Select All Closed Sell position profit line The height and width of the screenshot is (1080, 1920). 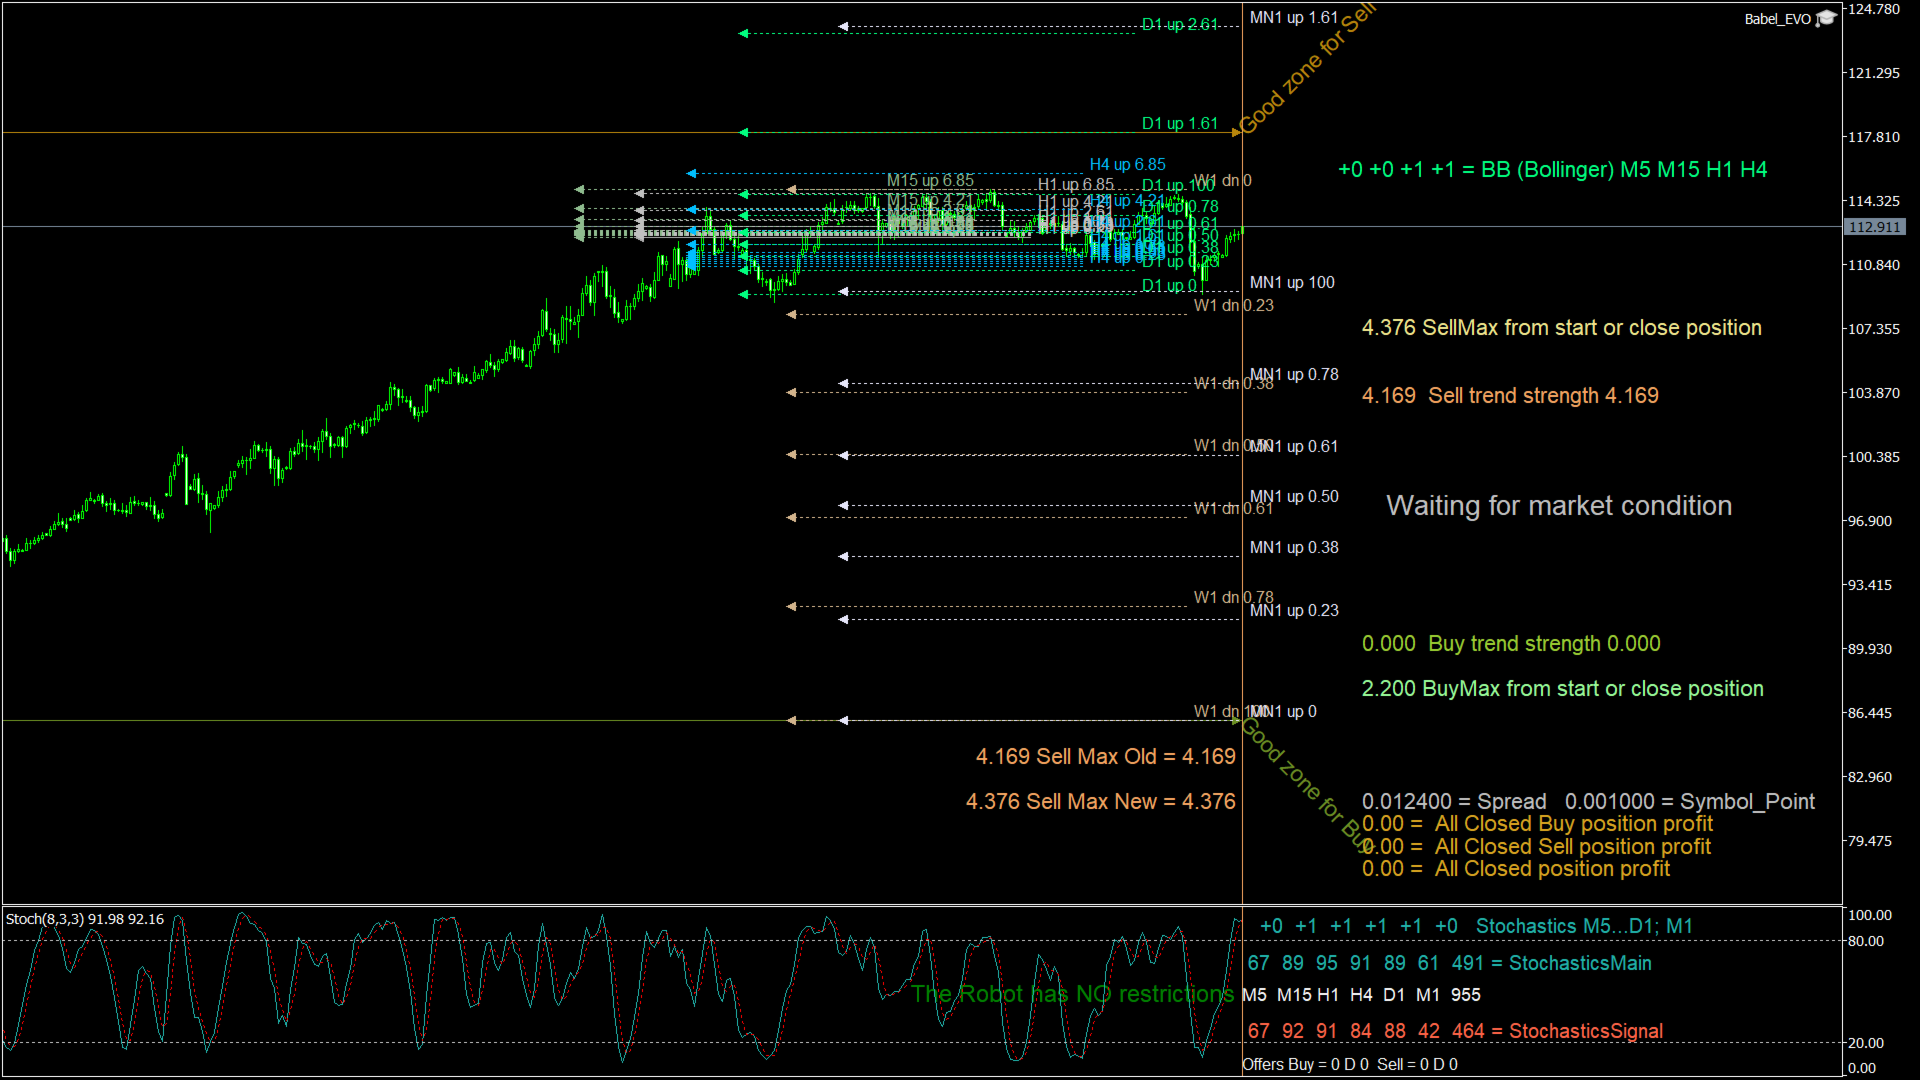[1536, 847]
